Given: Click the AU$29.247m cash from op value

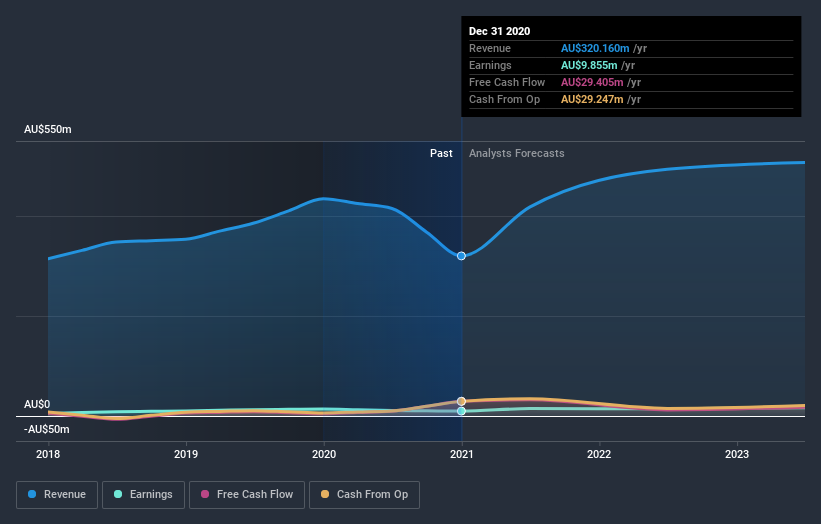Looking at the screenshot, I should [592, 99].
